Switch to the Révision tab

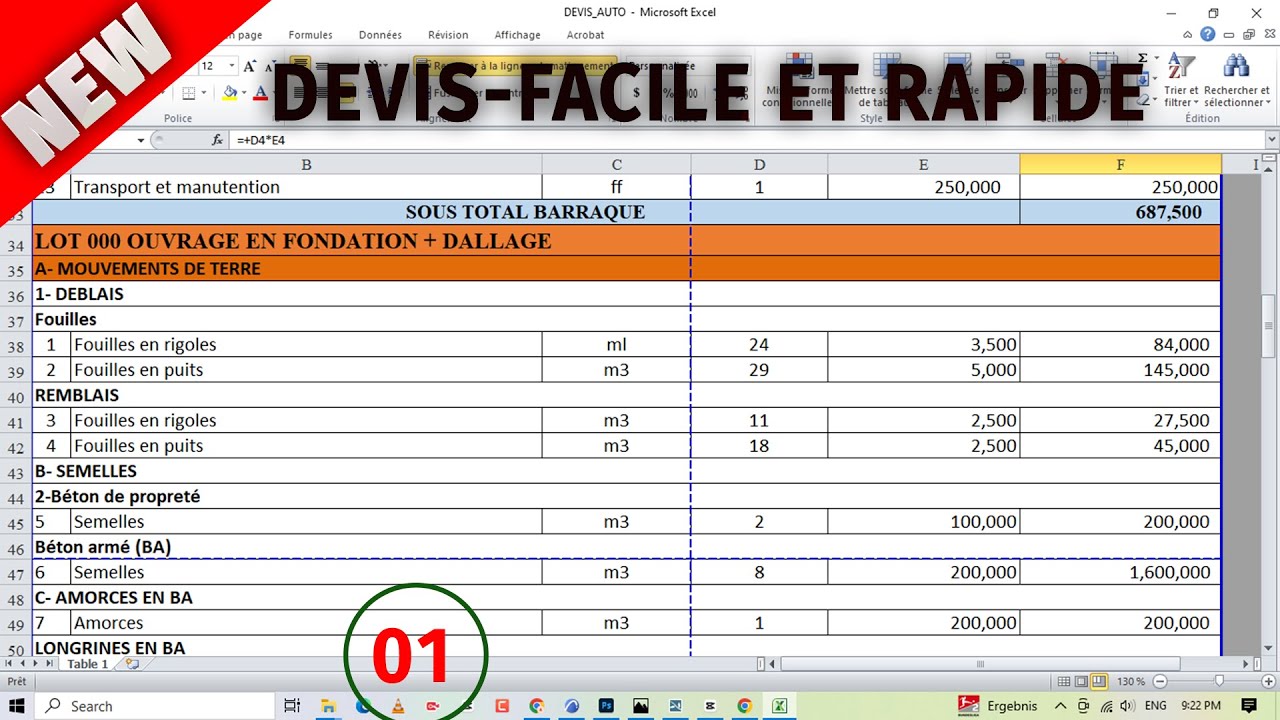(448, 35)
